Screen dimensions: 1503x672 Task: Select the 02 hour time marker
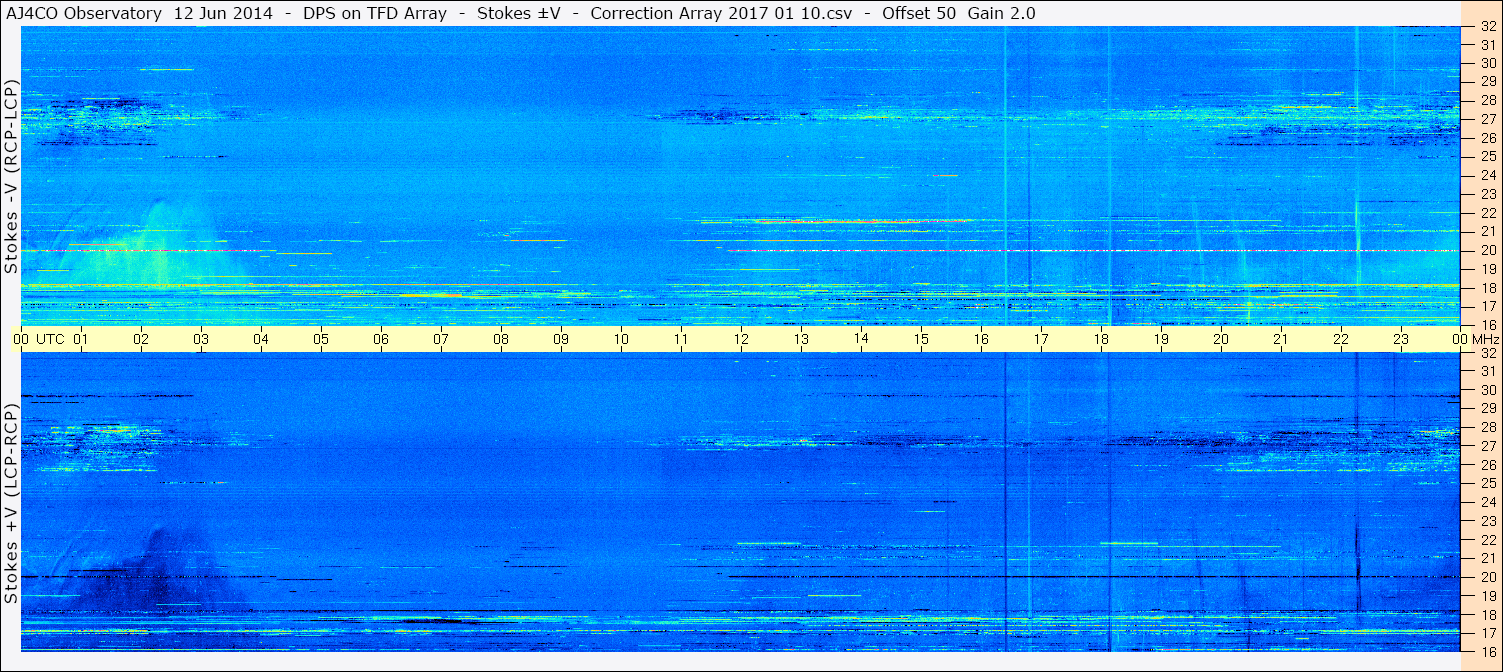(141, 339)
